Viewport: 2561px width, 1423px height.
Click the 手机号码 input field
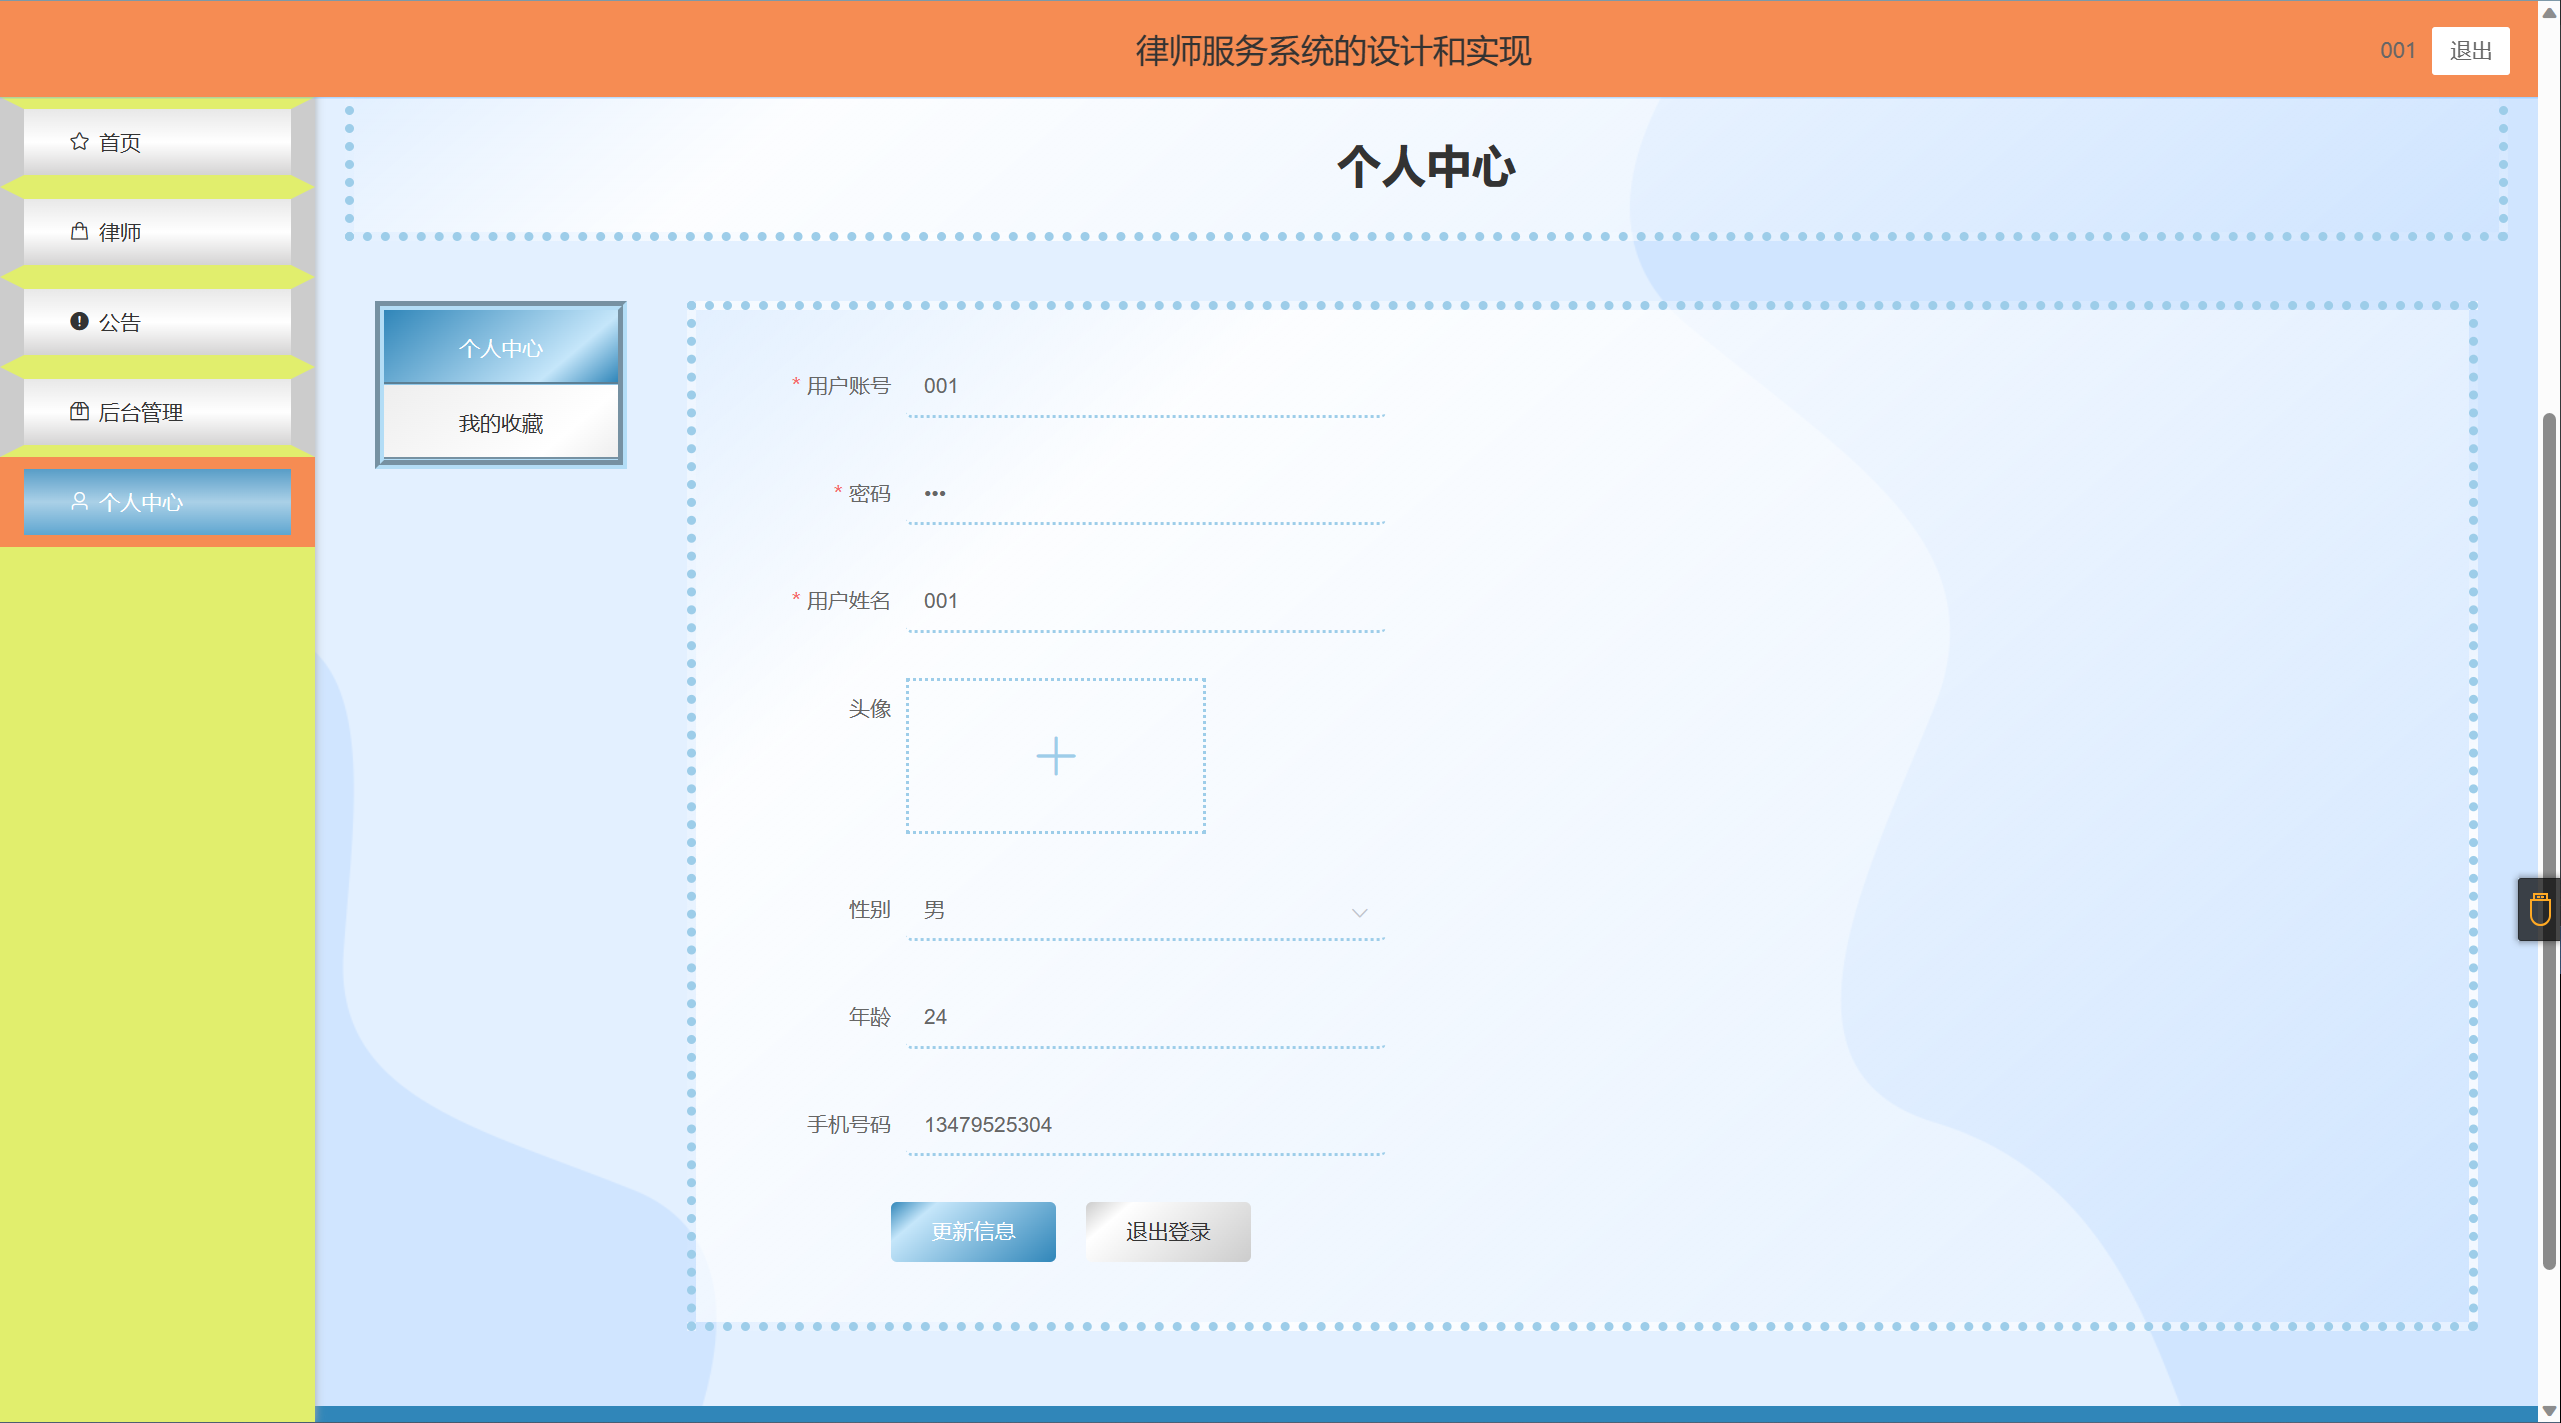[1145, 1125]
